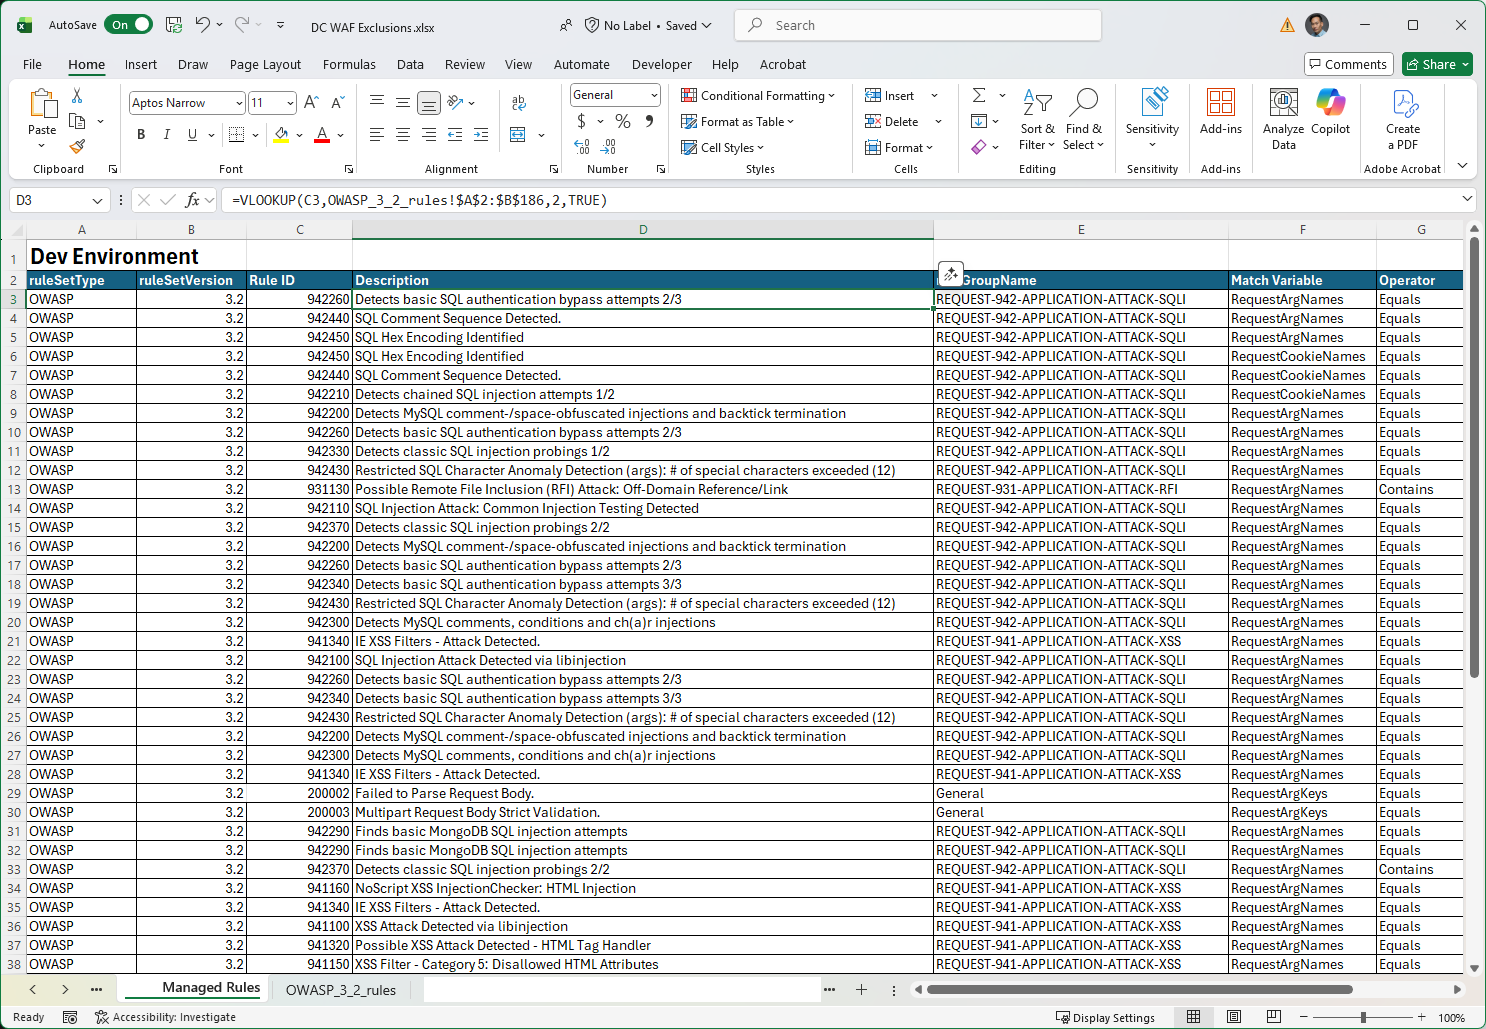Click the zoom slider in status bar
Viewport: 1486px width, 1029px height.
click(1363, 1017)
